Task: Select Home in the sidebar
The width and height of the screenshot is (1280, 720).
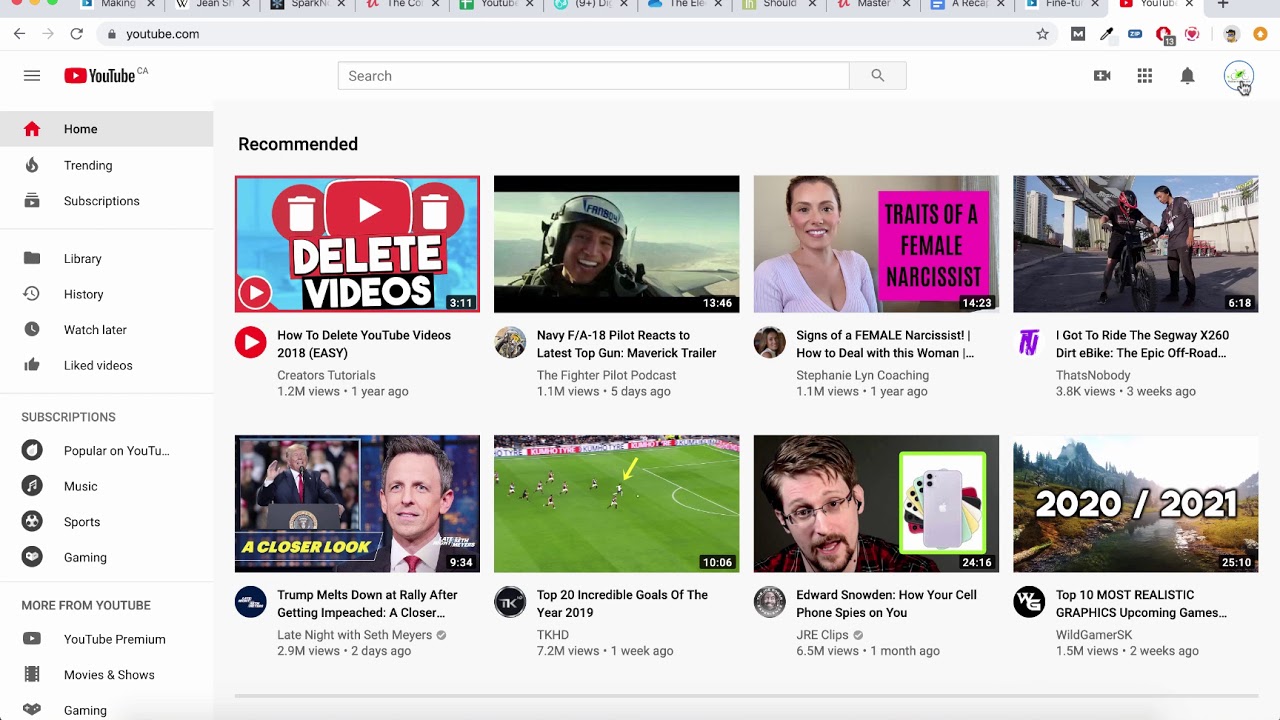Action: (106, 129)
